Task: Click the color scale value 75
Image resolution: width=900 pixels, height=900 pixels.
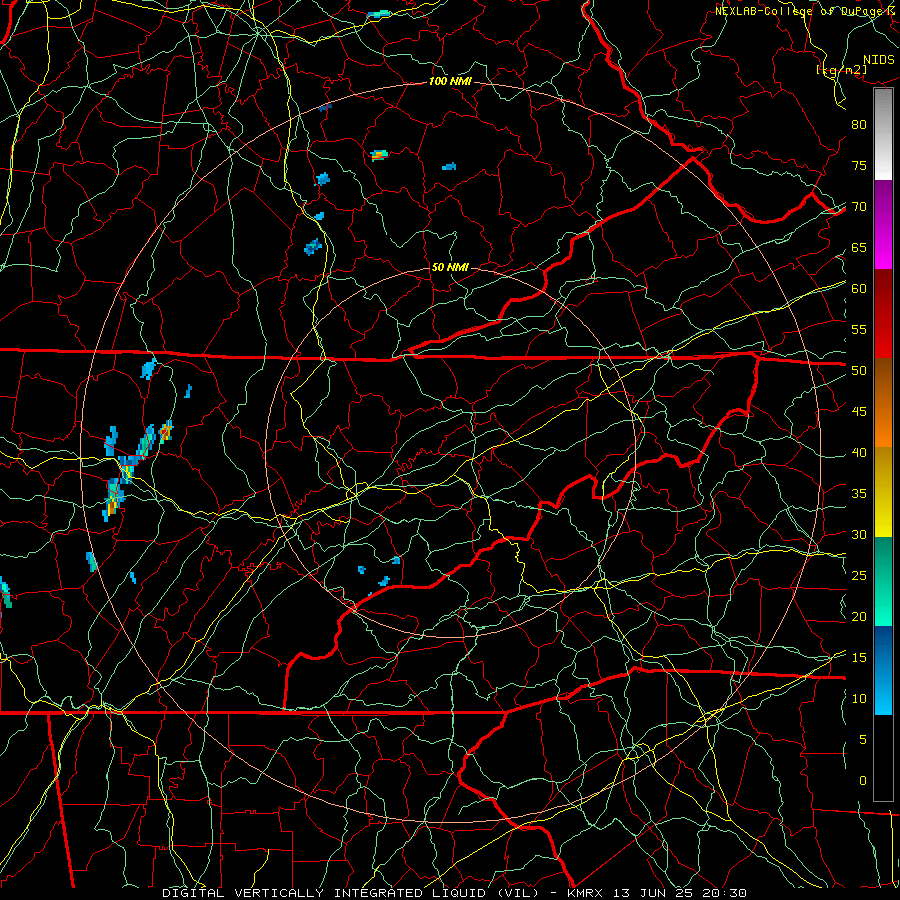Action: pyautogui.click(x=859, y=165)
